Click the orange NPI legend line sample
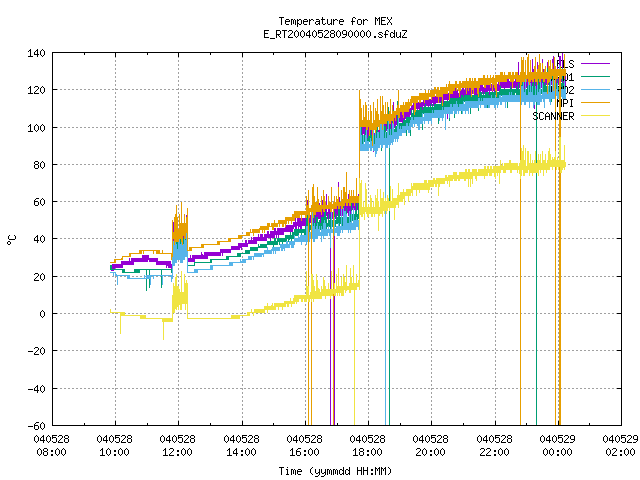640x480 pixels. (595, 103)
